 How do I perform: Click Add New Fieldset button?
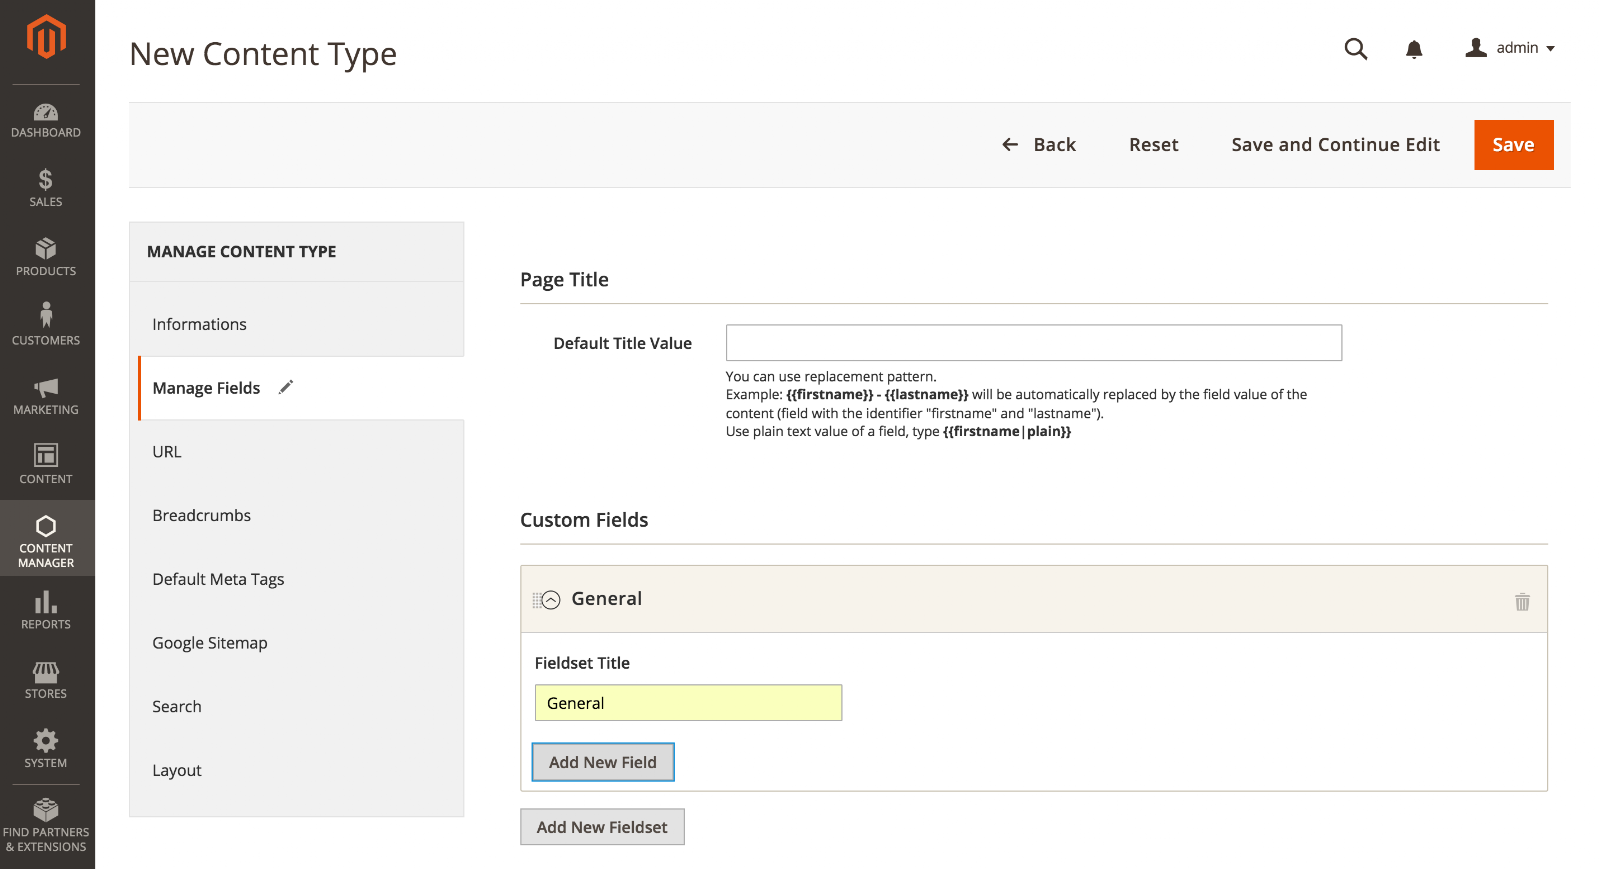602,827
